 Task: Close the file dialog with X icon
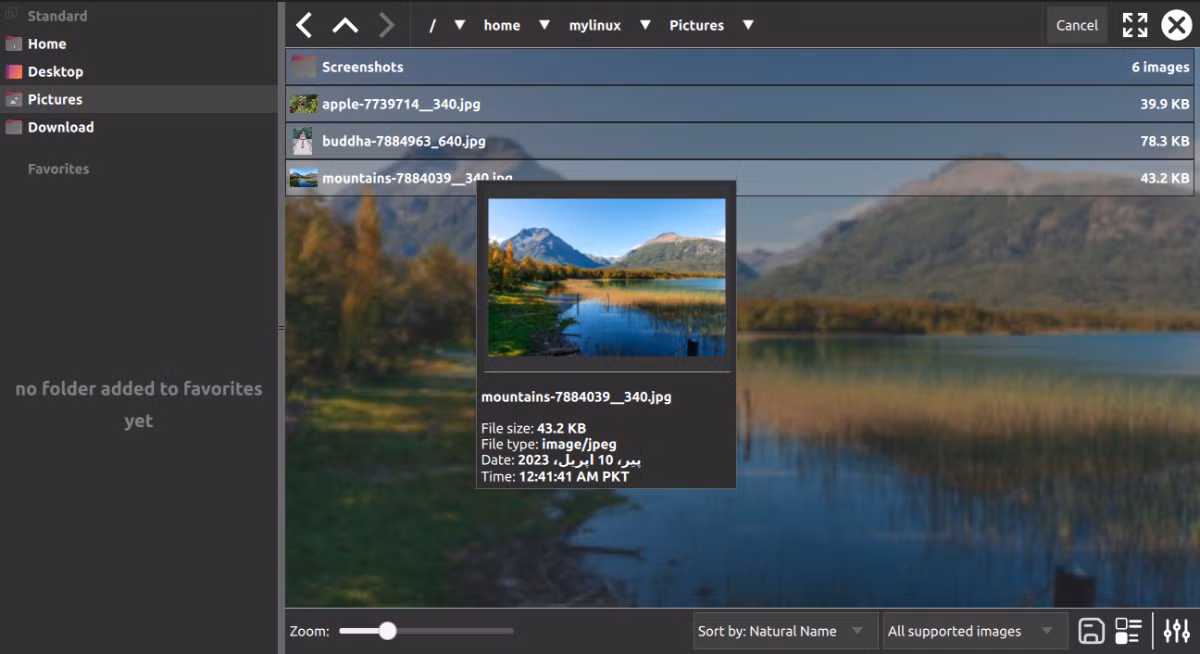(x=1176, y=25)
